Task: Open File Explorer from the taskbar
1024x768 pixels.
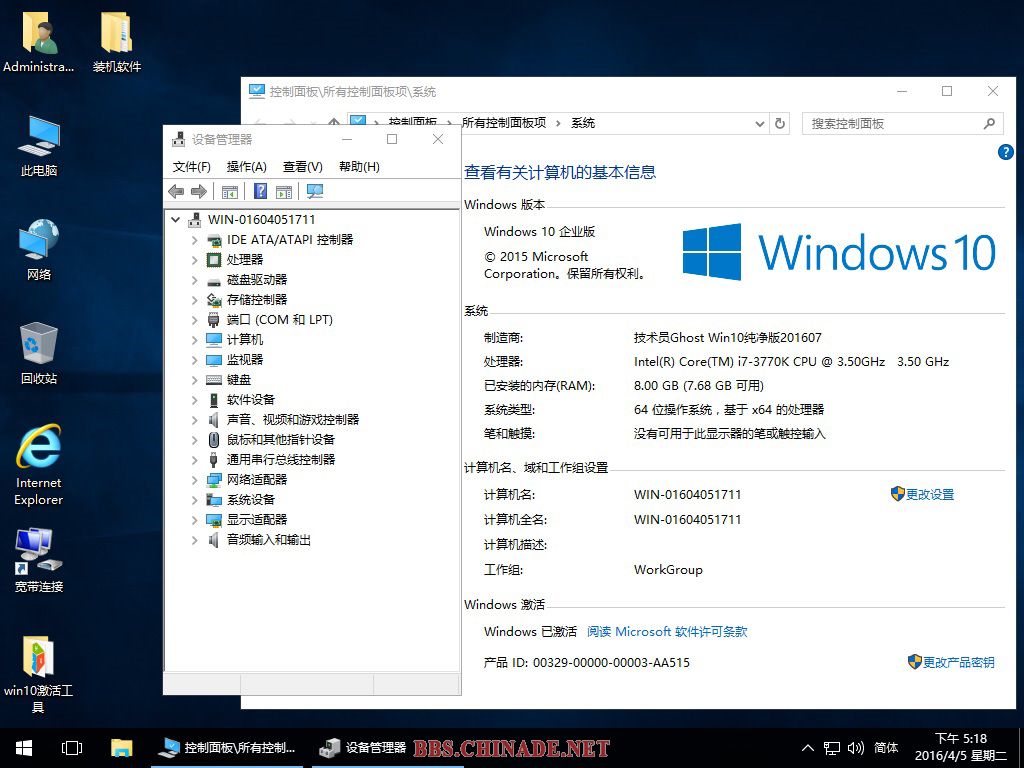Action: [121, 748]
